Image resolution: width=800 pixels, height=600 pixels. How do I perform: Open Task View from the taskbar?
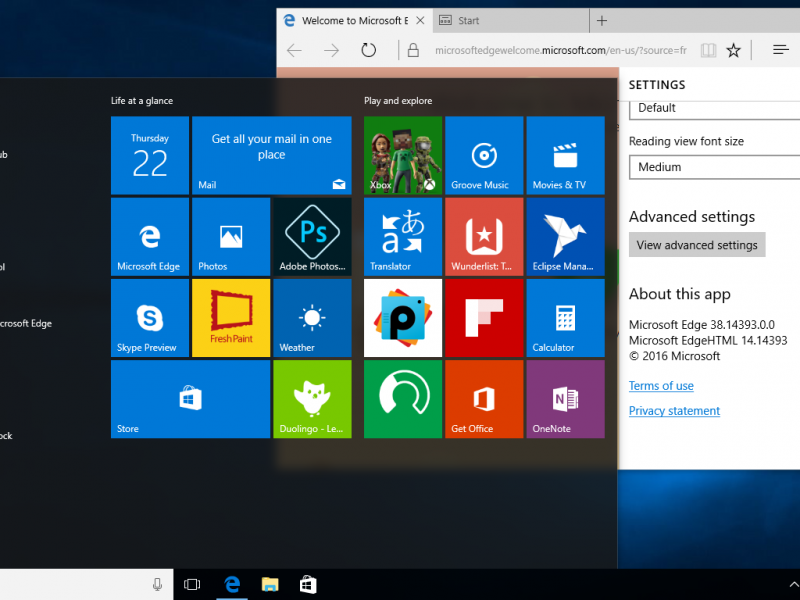tap(192, 585)
